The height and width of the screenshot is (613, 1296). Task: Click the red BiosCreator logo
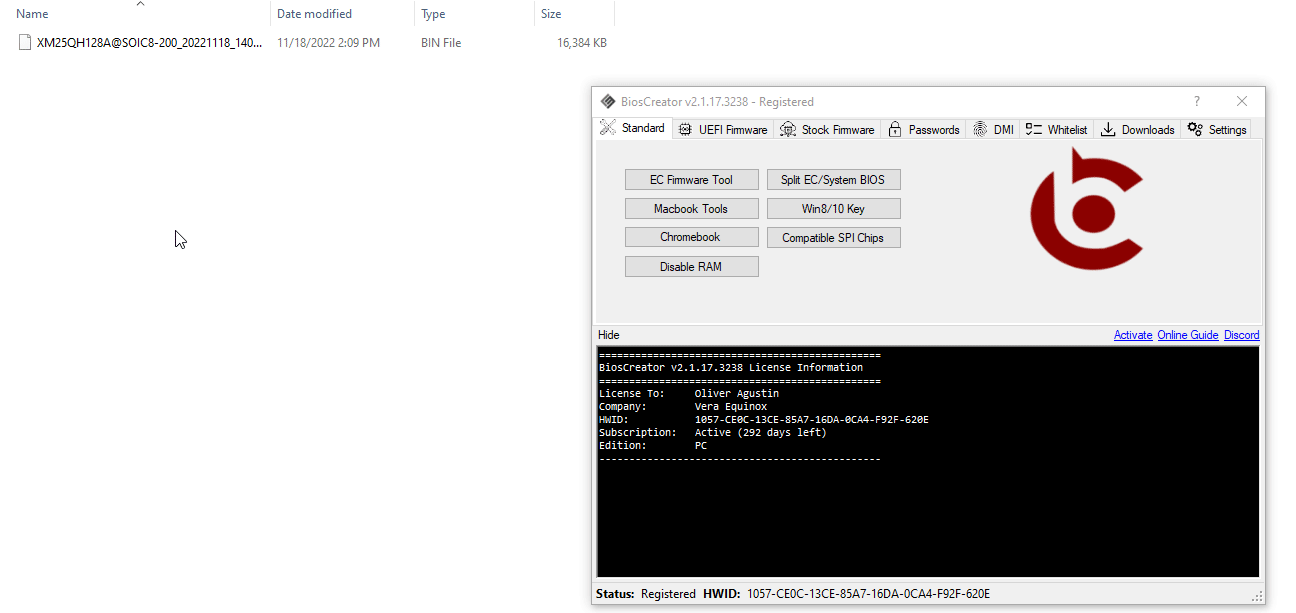1087,208
